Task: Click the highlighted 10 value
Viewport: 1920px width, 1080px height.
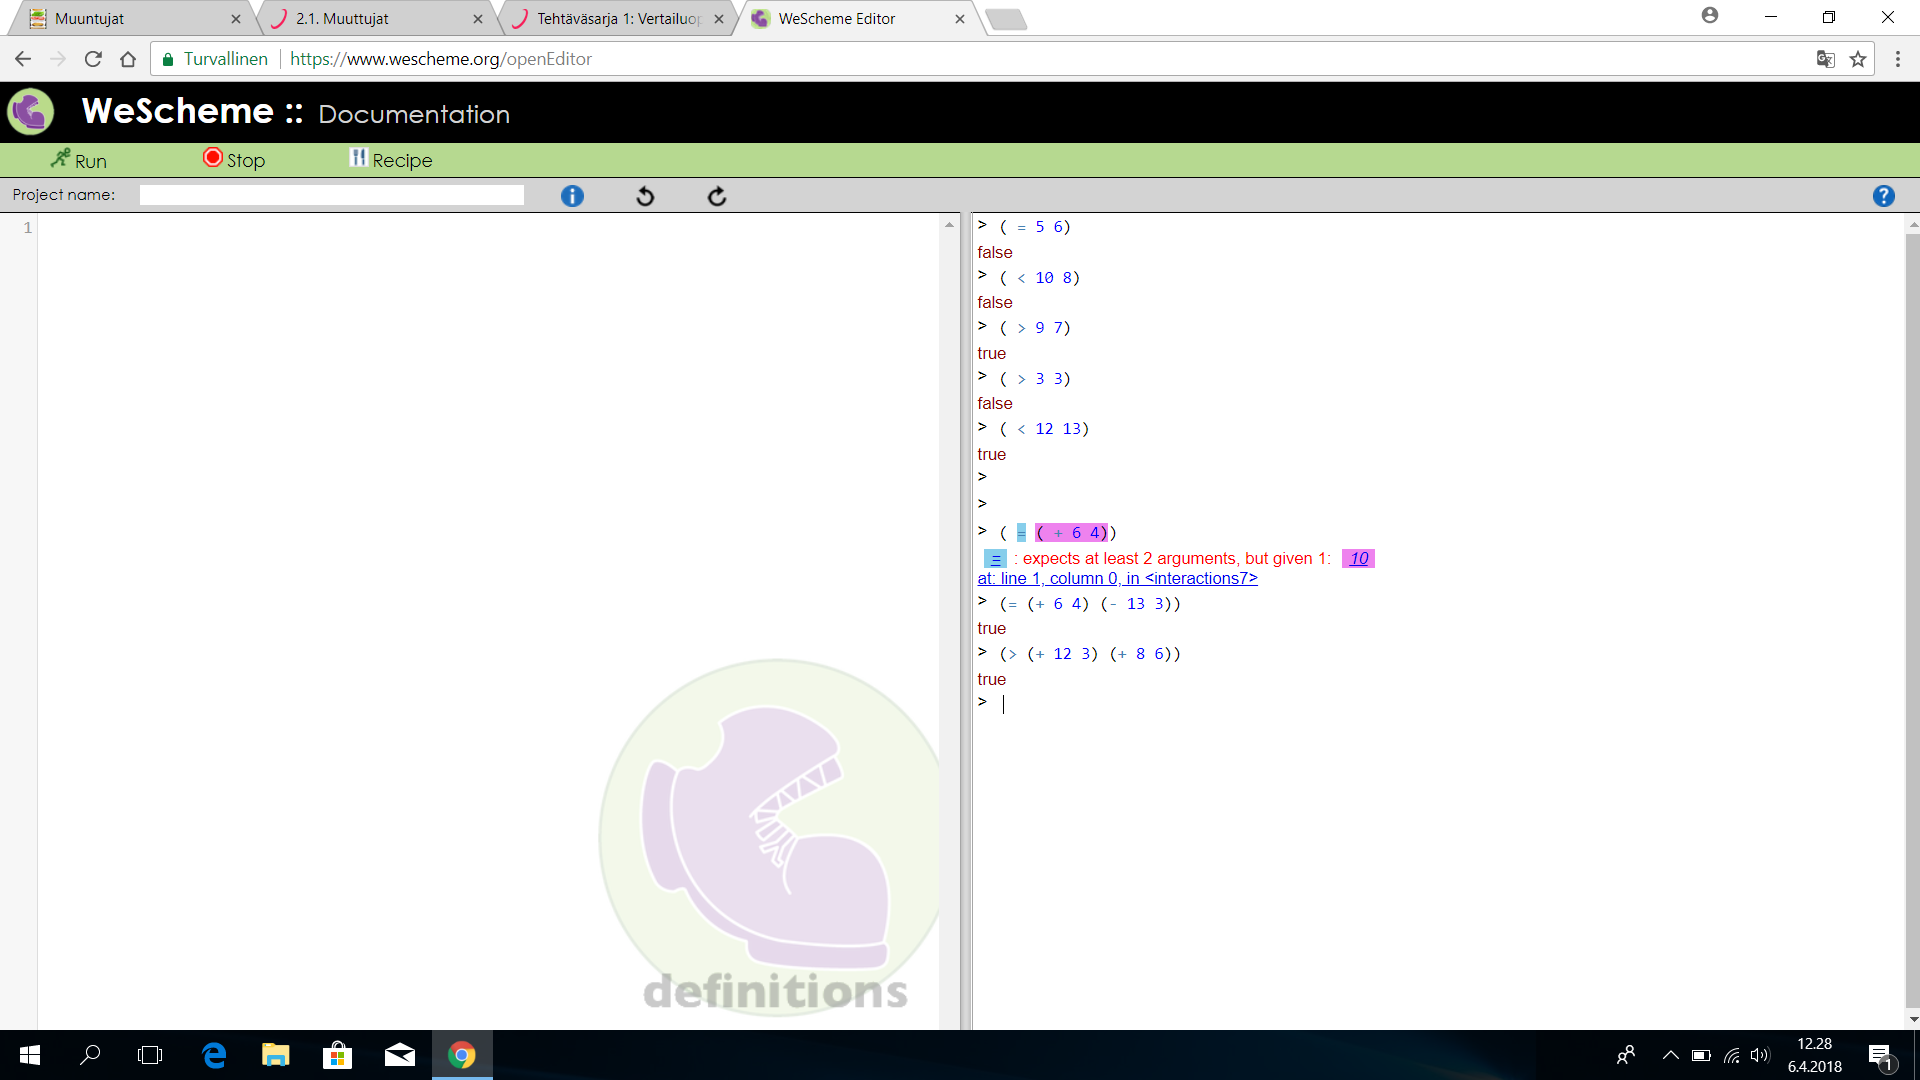Action: (x=1358, y=558)
